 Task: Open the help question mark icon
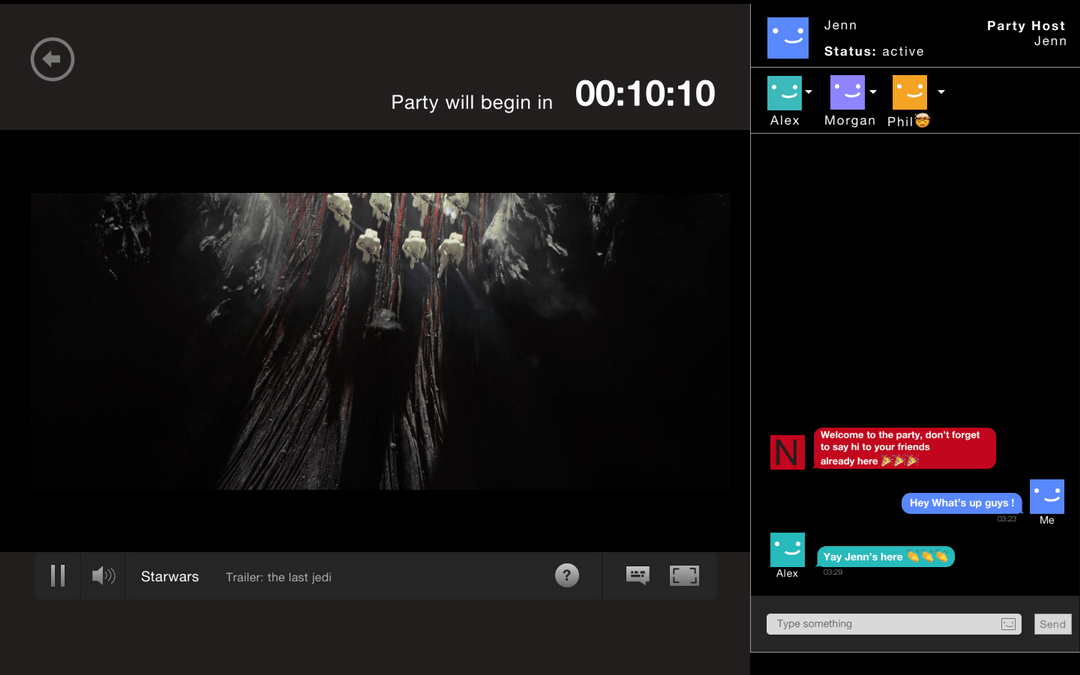click(566, 575)
